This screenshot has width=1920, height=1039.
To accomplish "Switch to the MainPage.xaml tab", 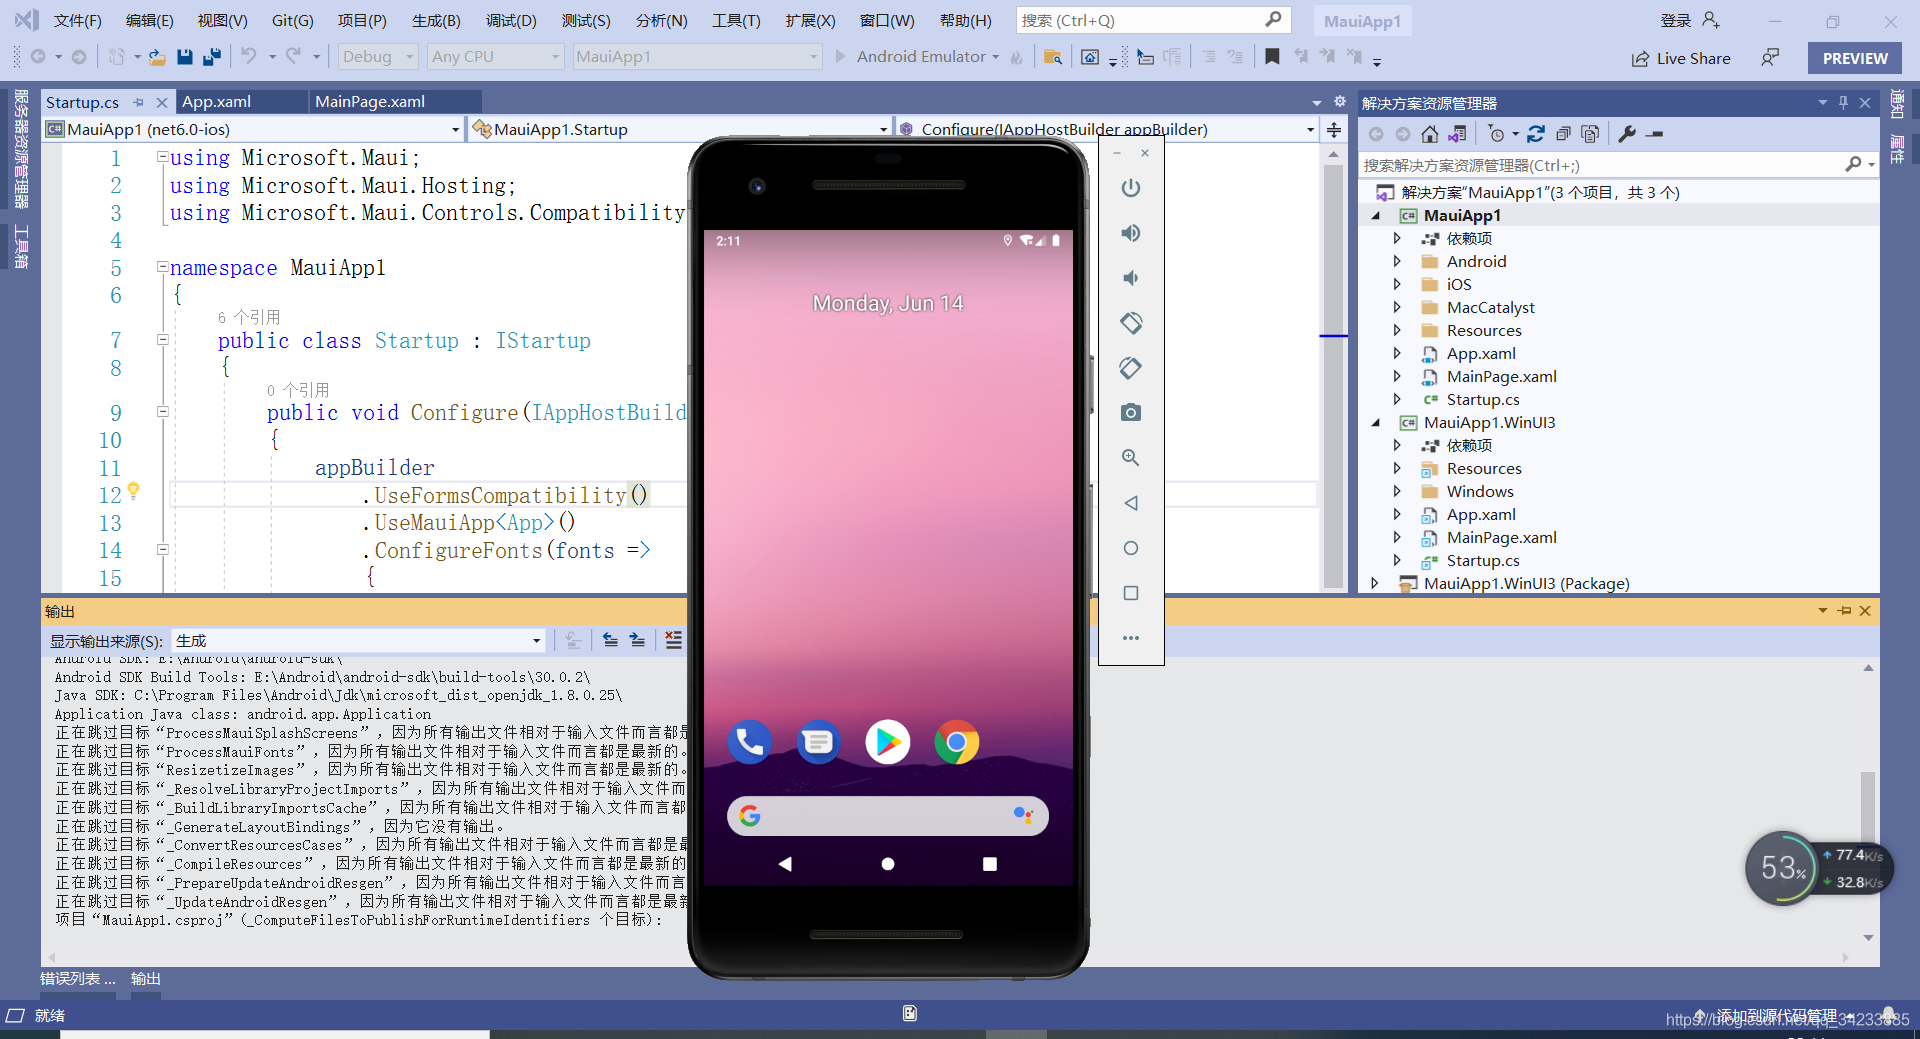I will (x=370, y=101).
